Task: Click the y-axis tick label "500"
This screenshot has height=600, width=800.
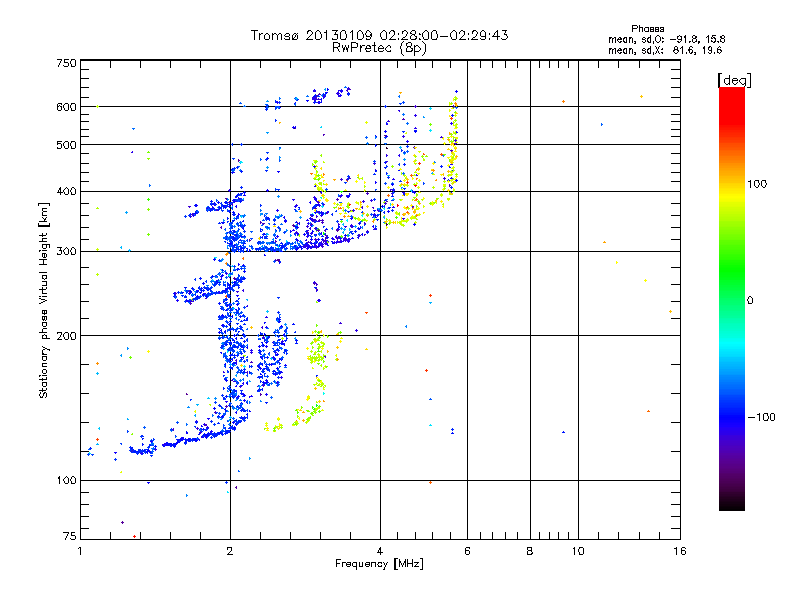Action: (66, 145)
